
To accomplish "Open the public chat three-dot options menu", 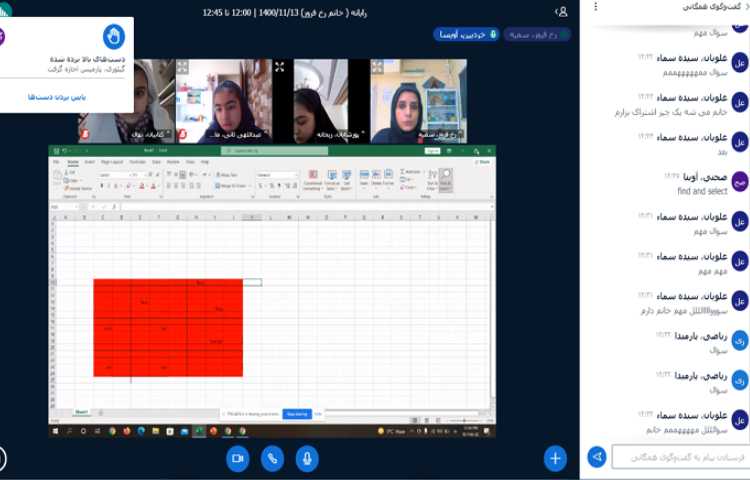I will [596, 7].
